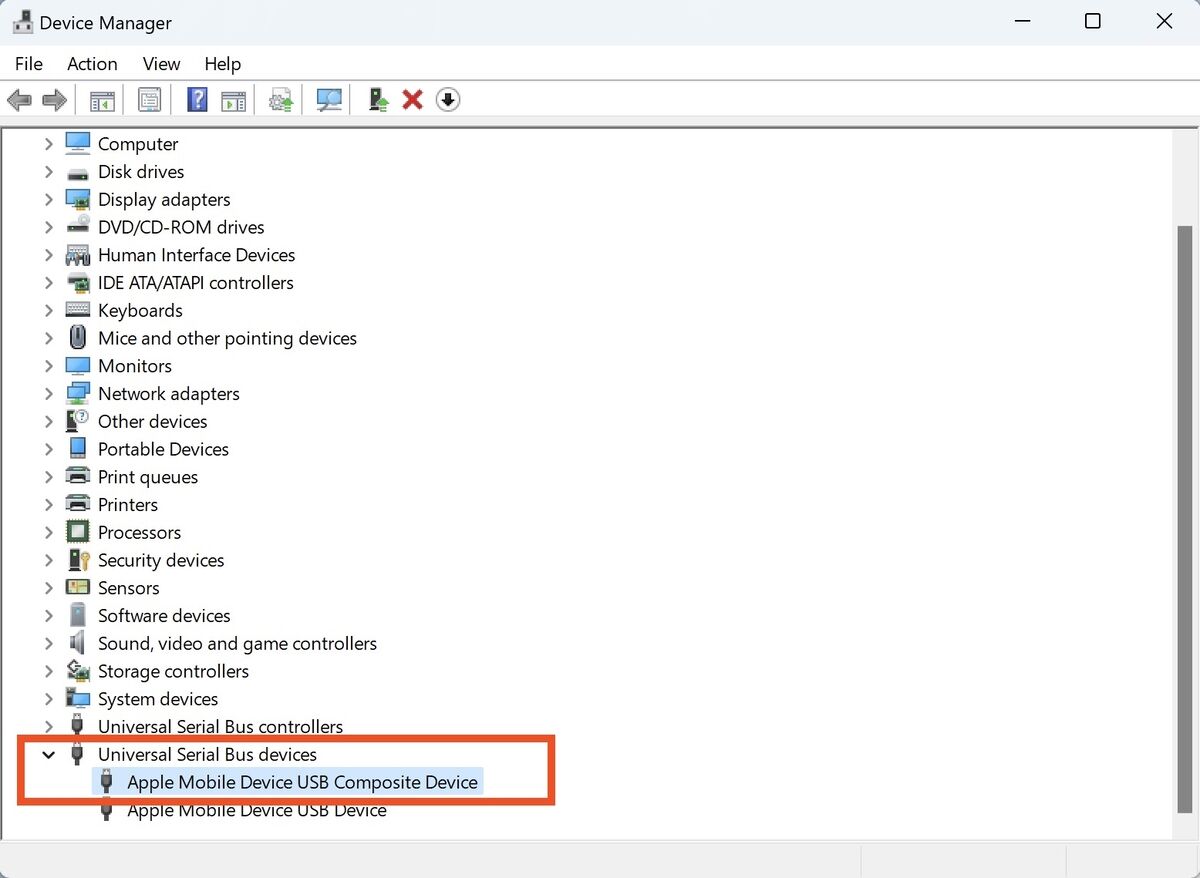Viewport: 1200px width, 878px height.
Task: Click the blue question mark Help icon
Action: (x=197, y=100)
